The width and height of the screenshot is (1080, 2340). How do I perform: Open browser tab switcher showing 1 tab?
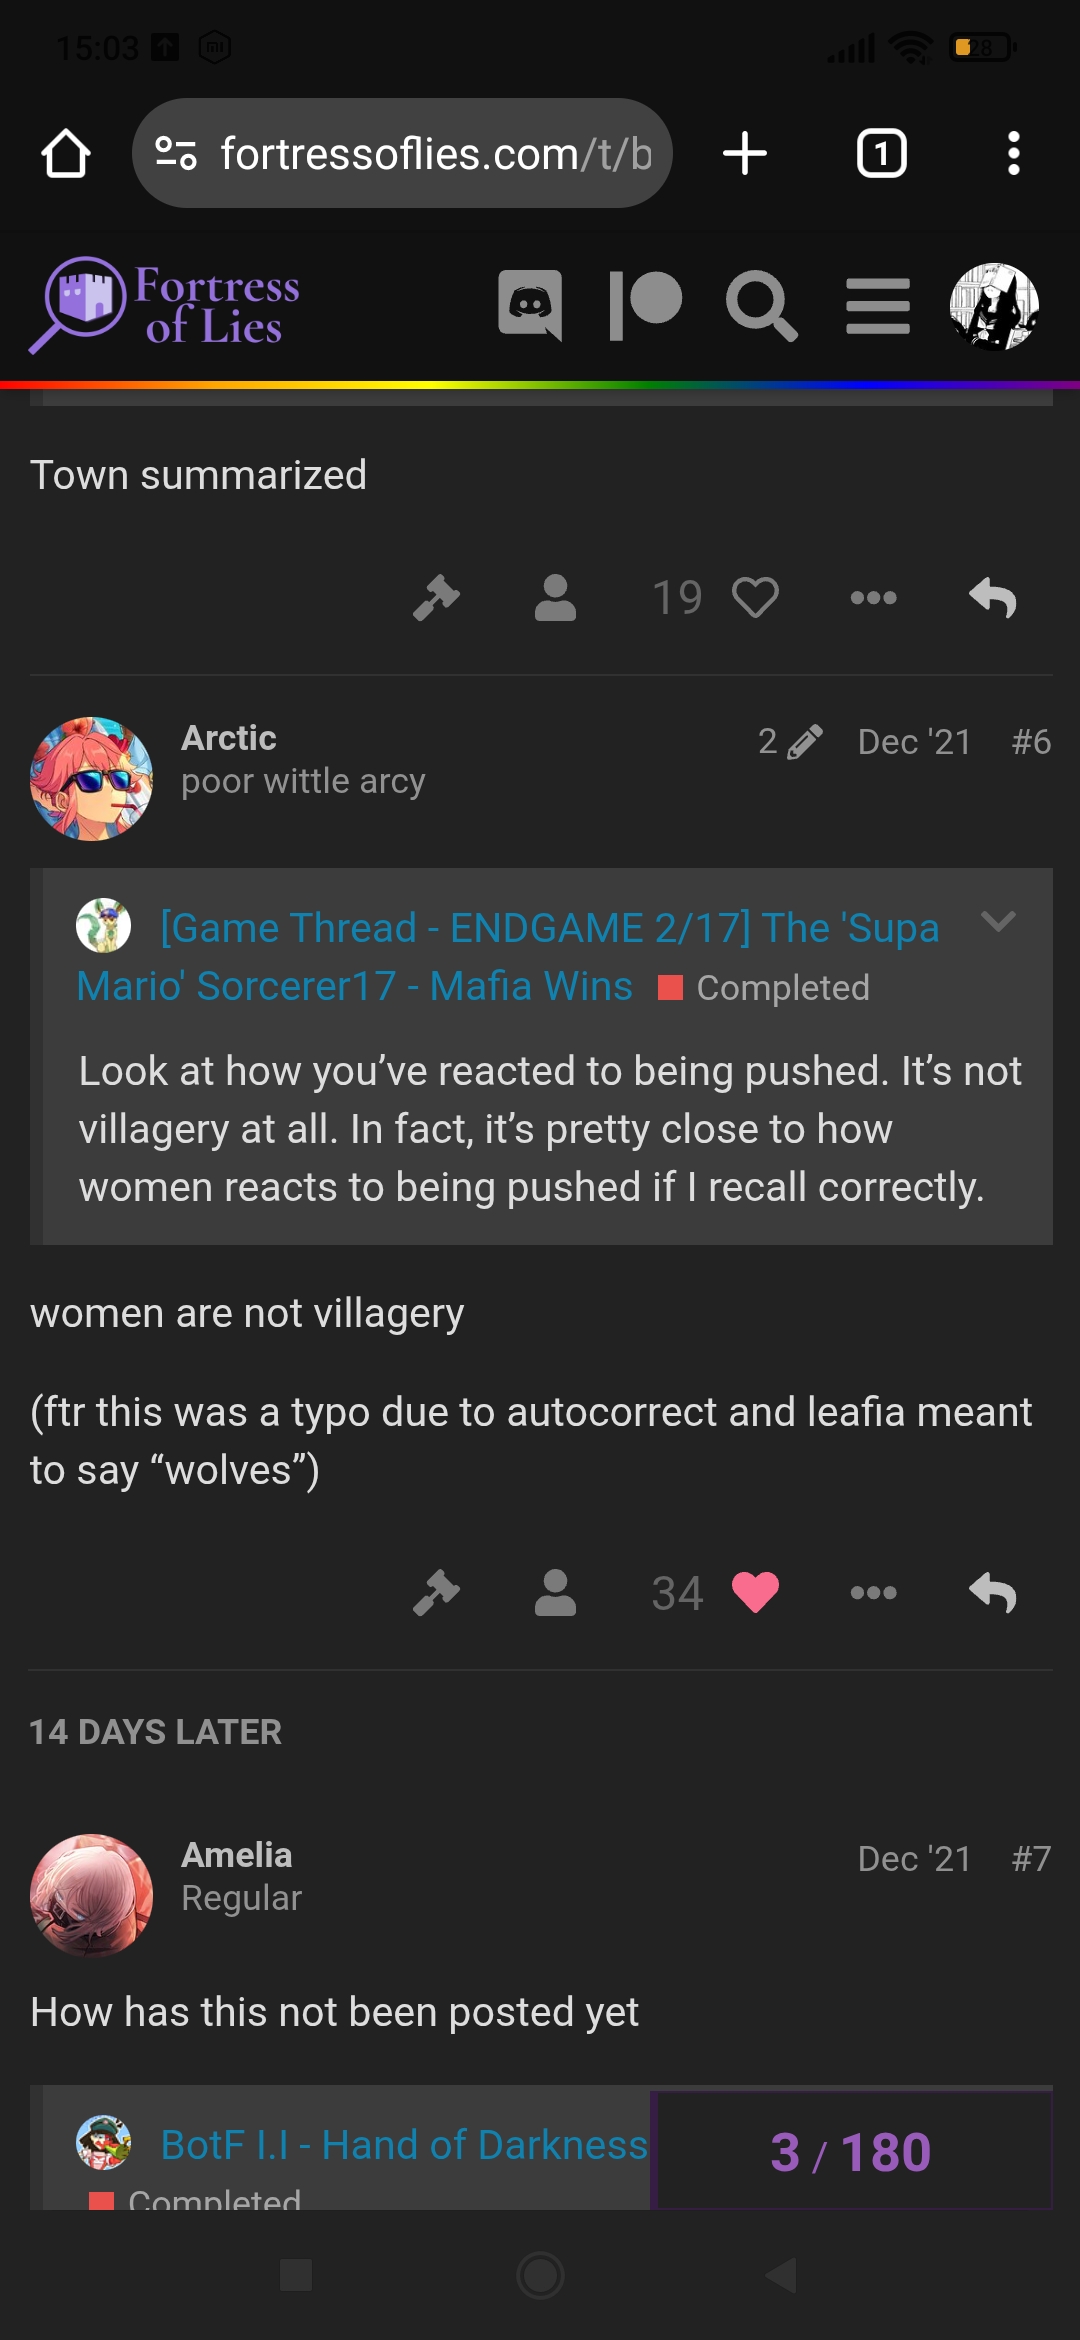pyautogui.click(x=881, y=154)
